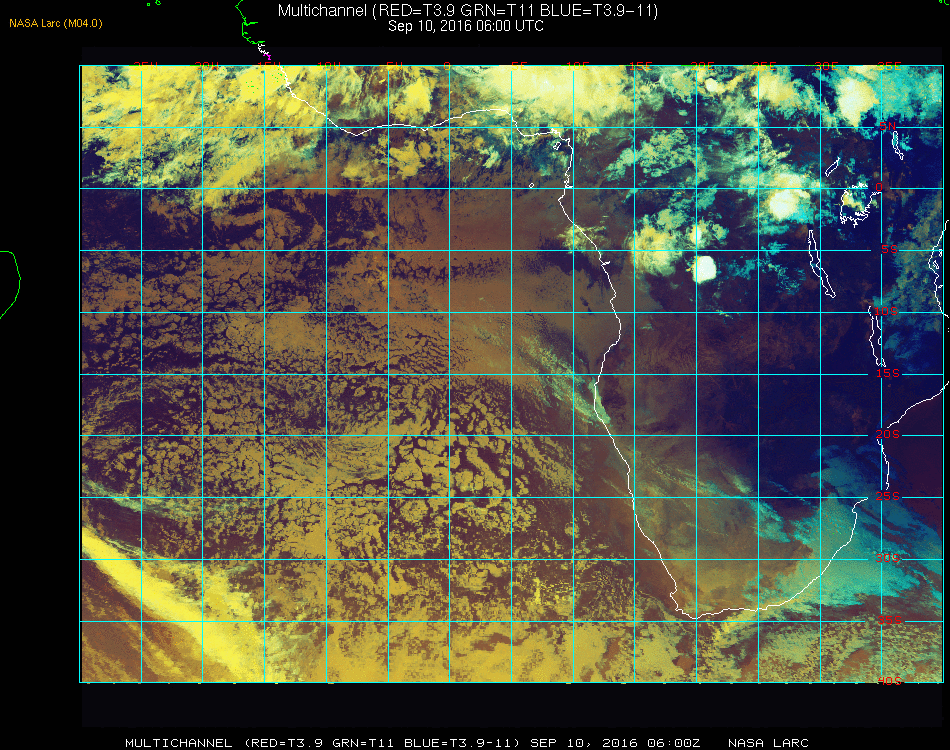Click the Sep 10, 2016 06:00 UTC timestamp
The width and height of the screenshot is (950, 750).
pos(466,26)
